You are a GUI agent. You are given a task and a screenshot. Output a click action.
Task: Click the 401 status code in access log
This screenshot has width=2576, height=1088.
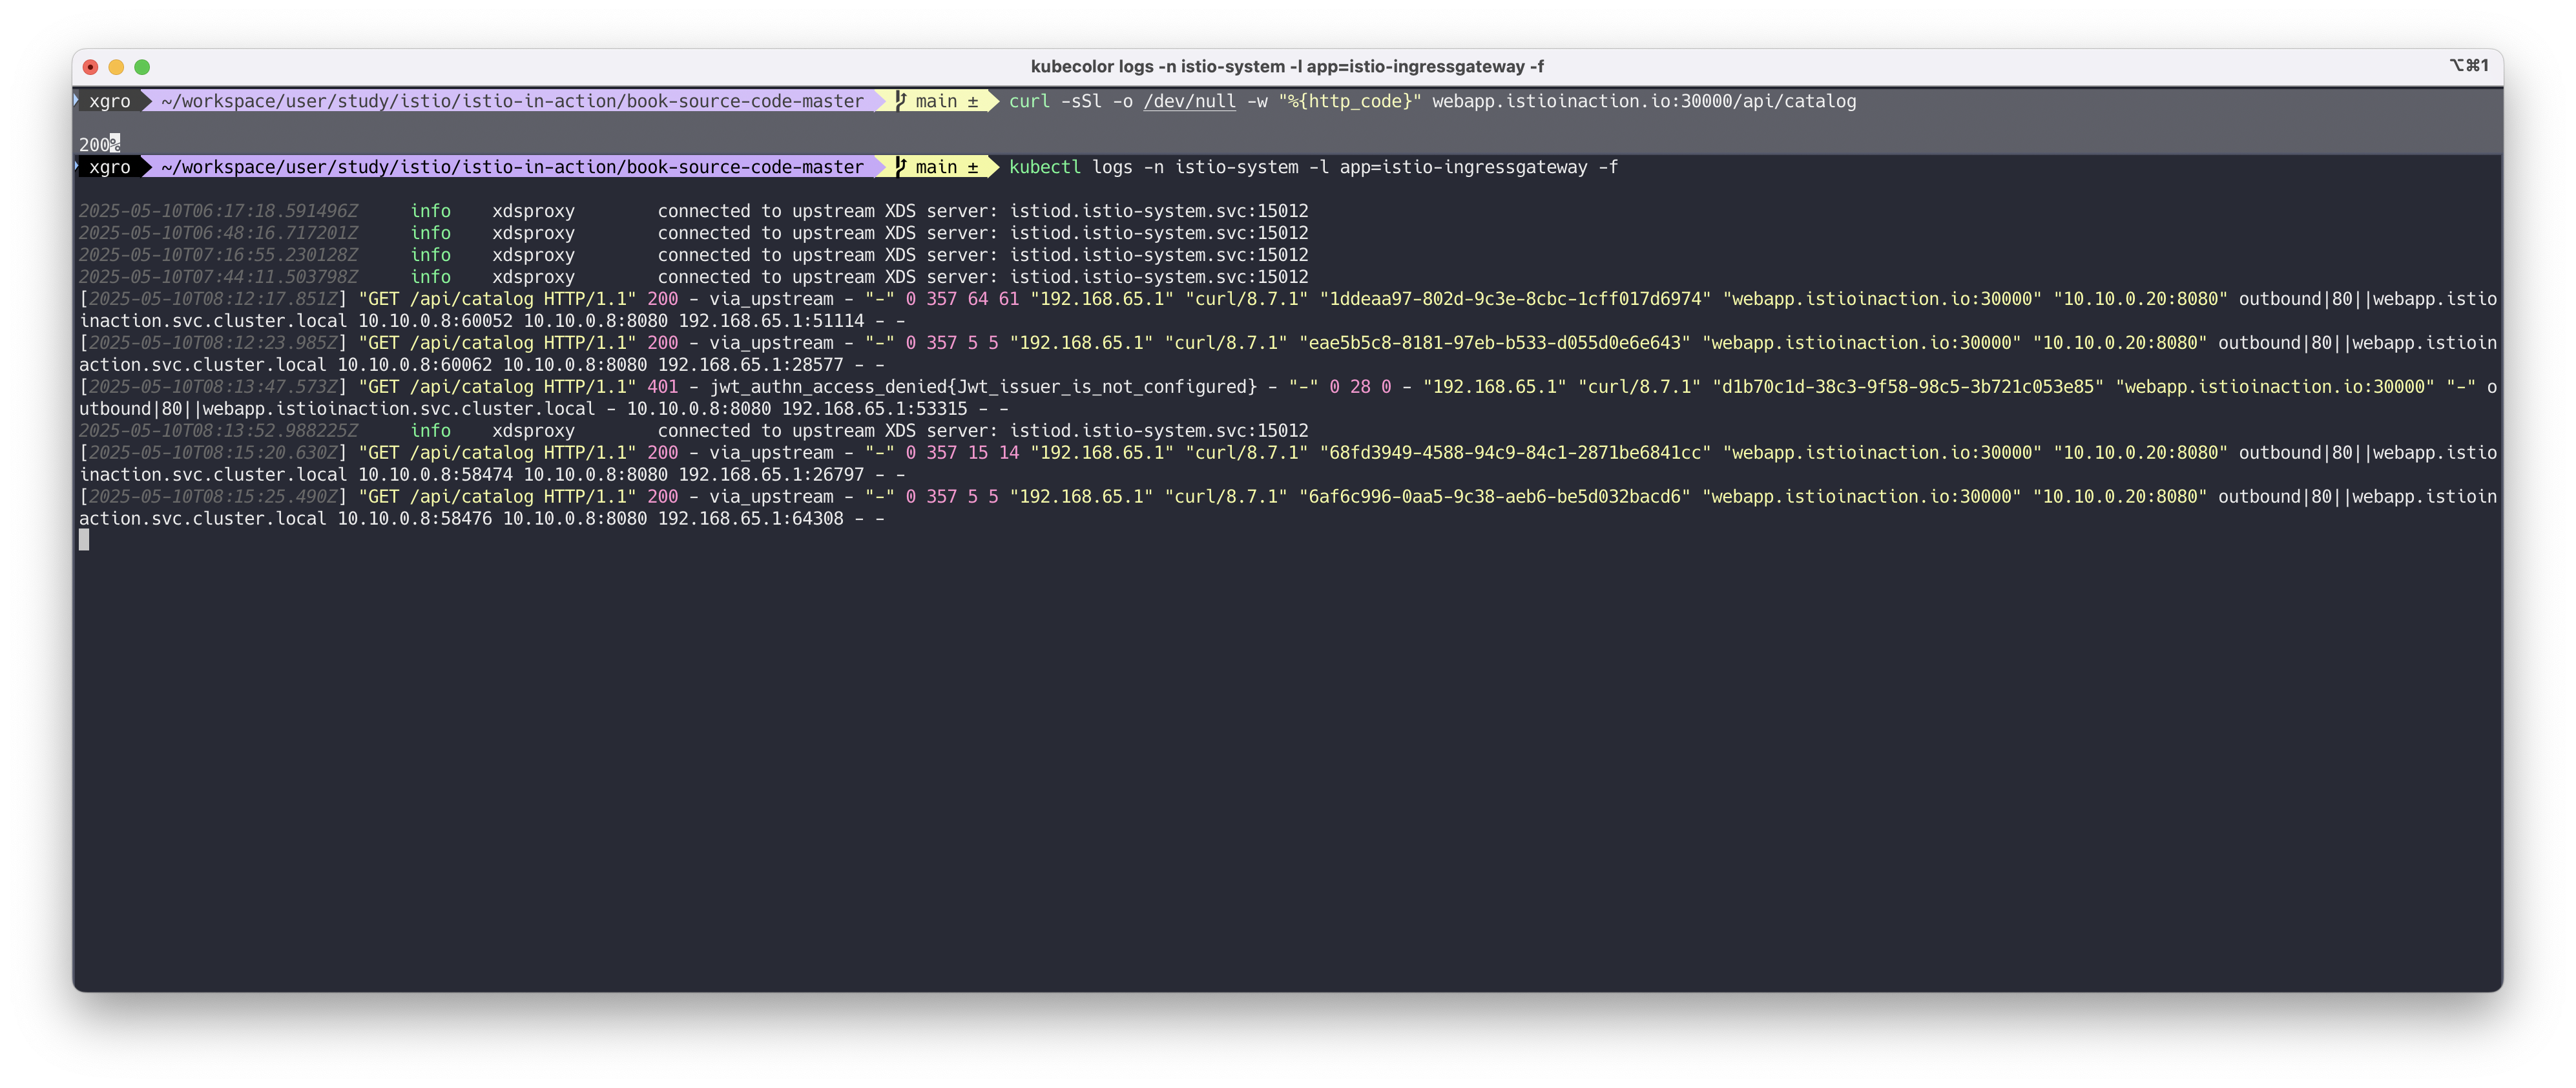click(x=662, y=387)
